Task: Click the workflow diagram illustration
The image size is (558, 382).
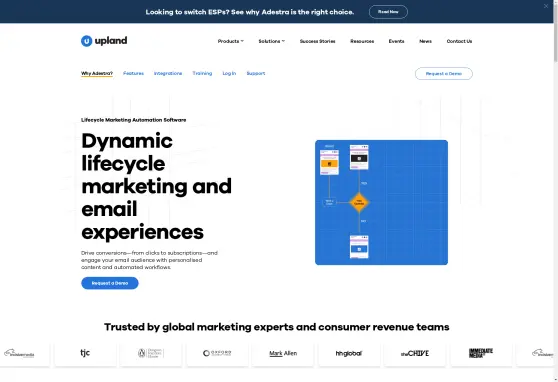Action: click(381, 202)
